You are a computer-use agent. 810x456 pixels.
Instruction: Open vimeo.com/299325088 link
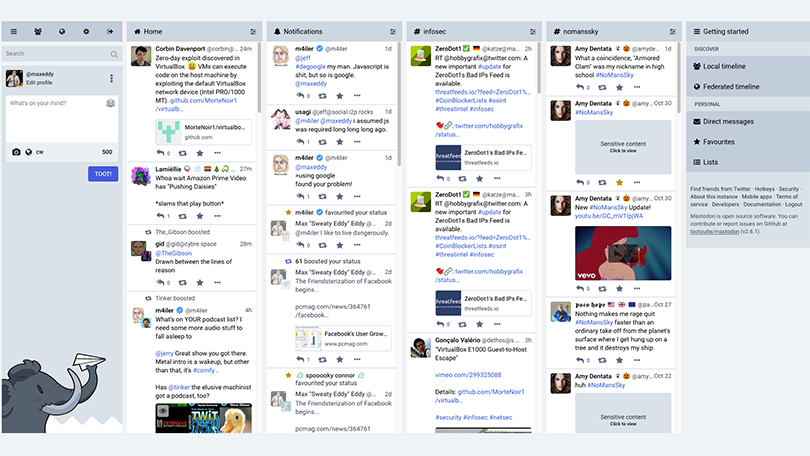(x=468, y=375)
